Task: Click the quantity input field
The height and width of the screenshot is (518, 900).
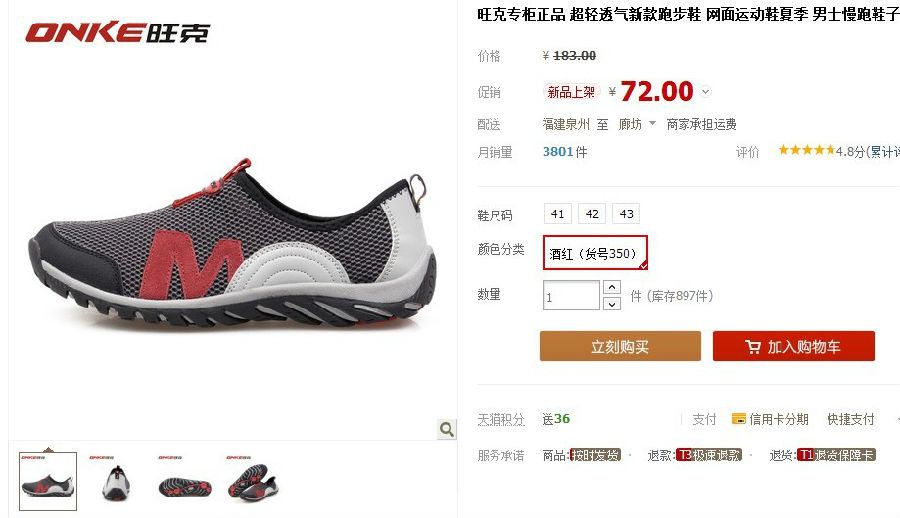Action: coord(571,296)
